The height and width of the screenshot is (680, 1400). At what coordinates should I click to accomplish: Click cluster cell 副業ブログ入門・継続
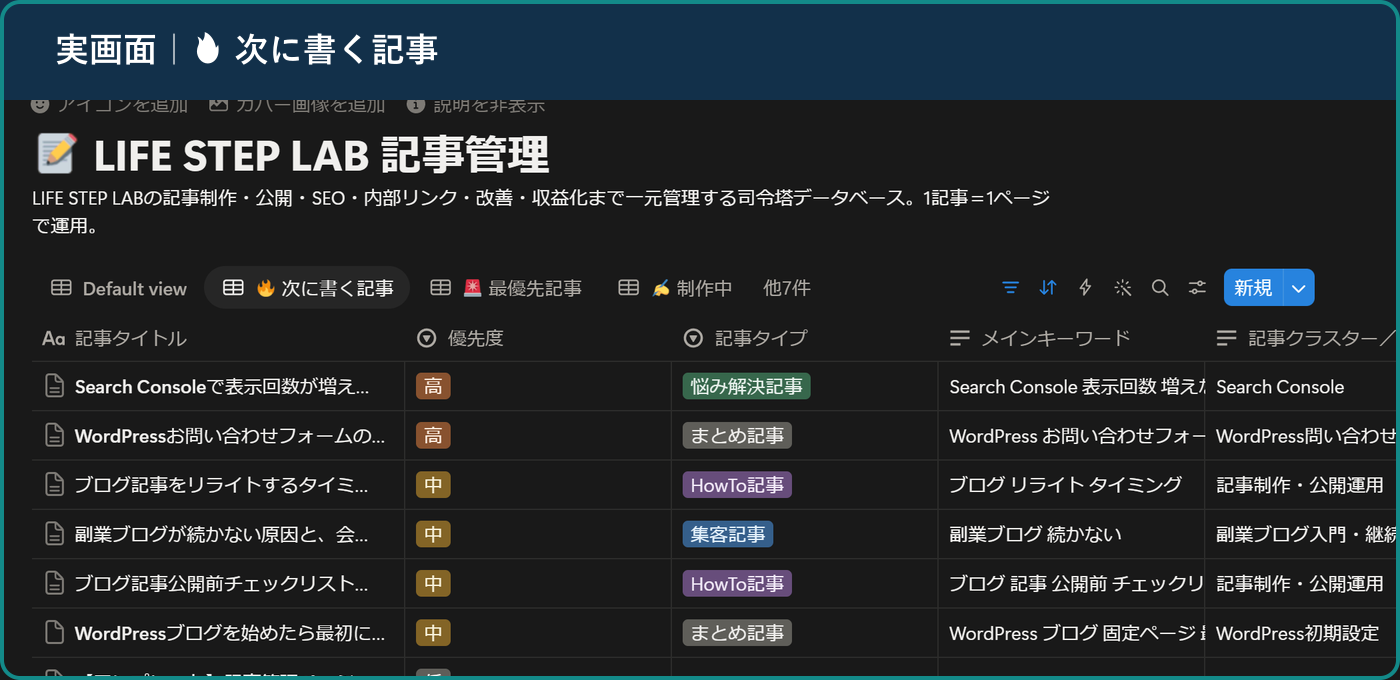point(1306,535)
